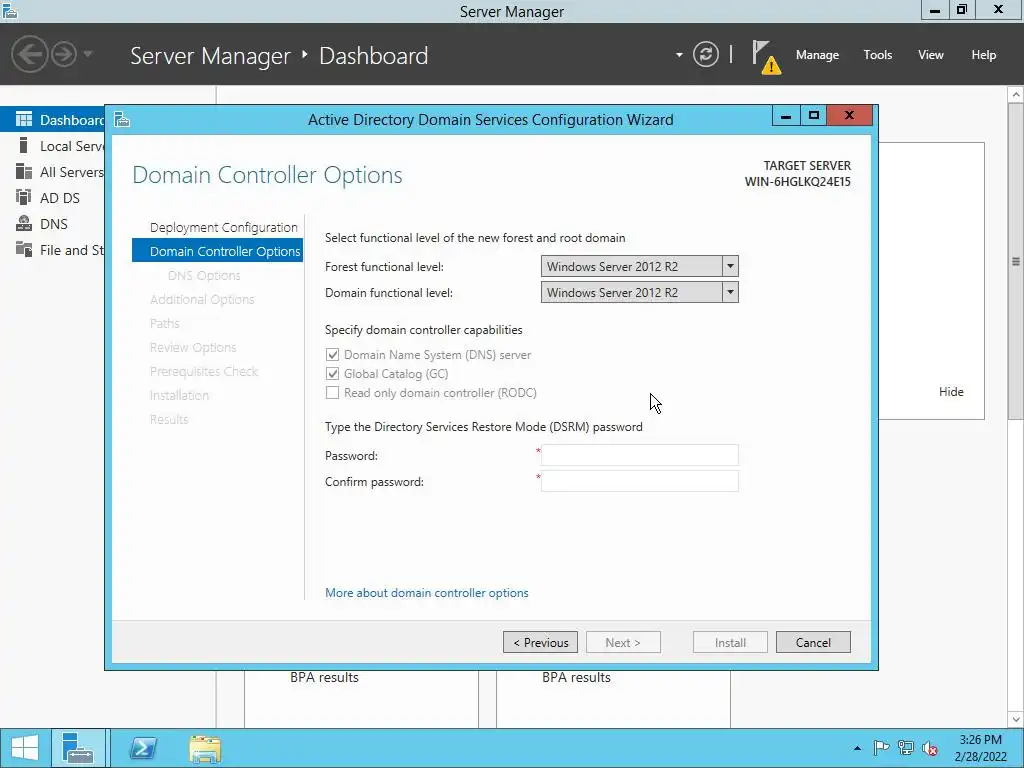Open File Explorer from taskbar
The width and height of the screenshot is (1024, 768).
click(205, 748)
